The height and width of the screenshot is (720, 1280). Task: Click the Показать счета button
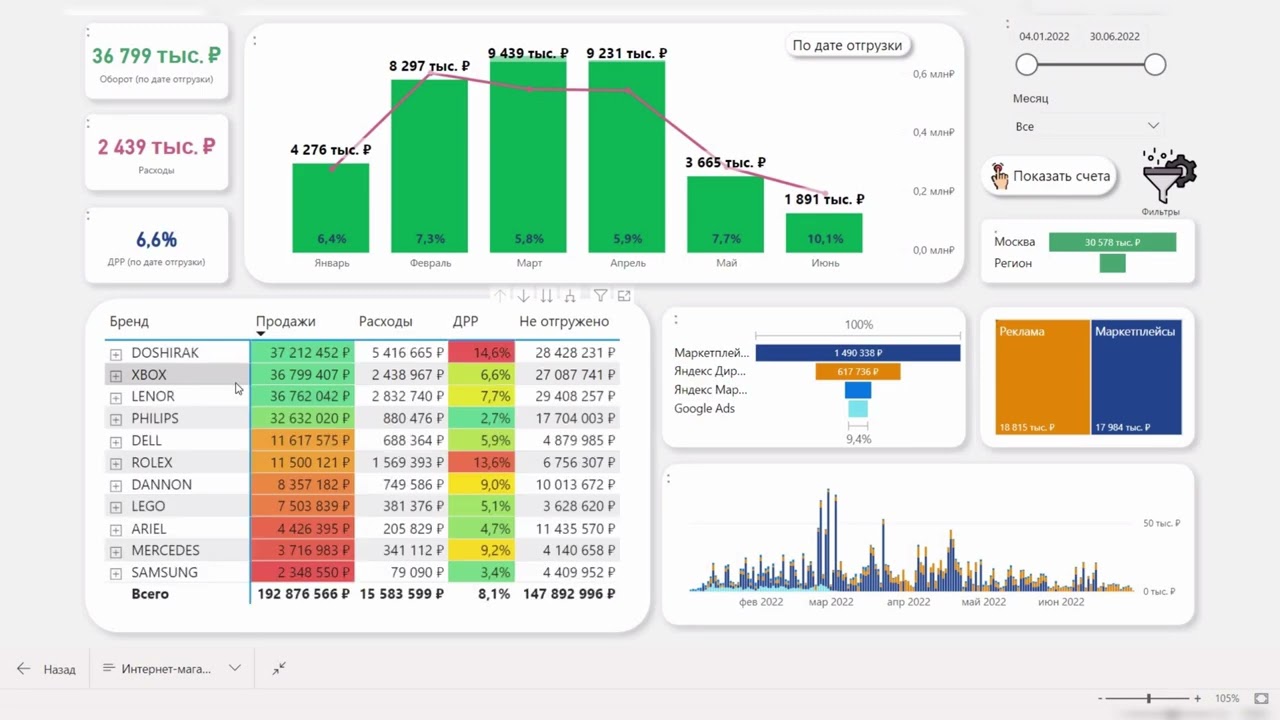tap(1049, 176)
